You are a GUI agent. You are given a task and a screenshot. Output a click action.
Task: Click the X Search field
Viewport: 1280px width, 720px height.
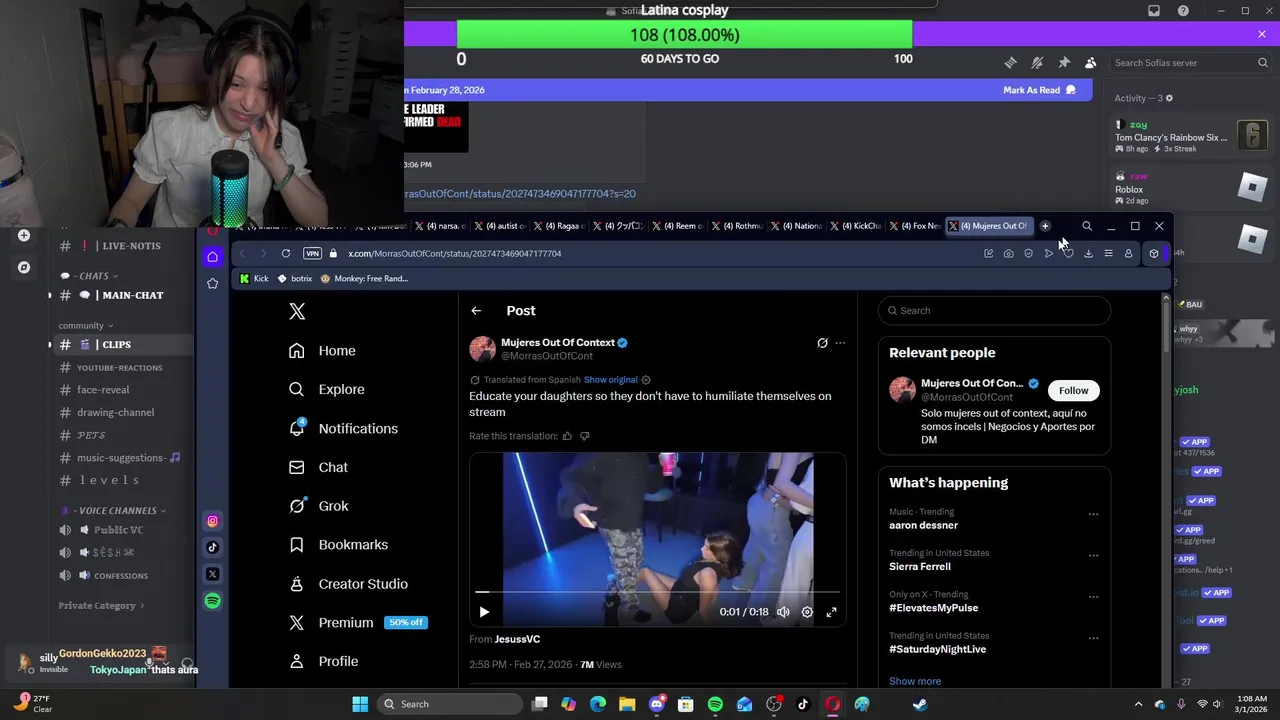[995, 311]
